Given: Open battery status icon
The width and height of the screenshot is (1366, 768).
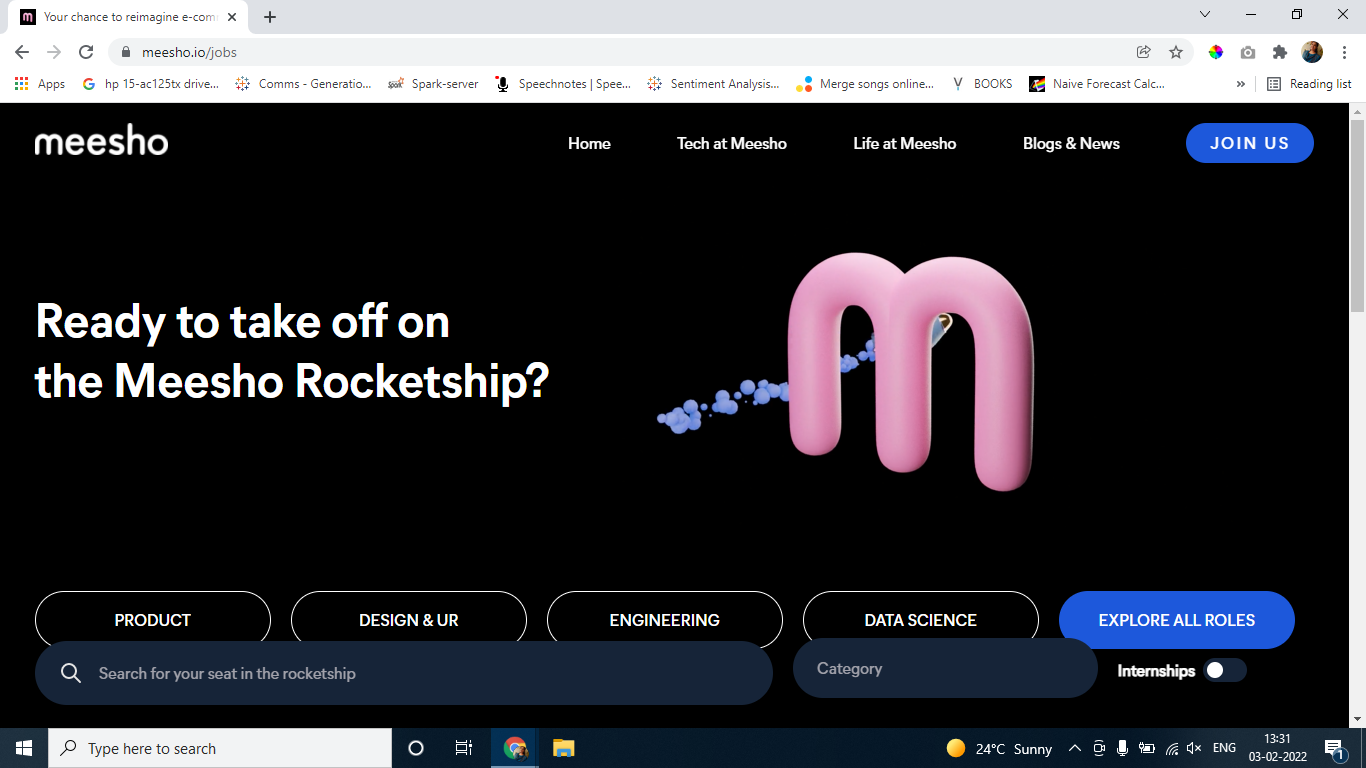Looking at the screenshot, I should tap(1147, 748).
